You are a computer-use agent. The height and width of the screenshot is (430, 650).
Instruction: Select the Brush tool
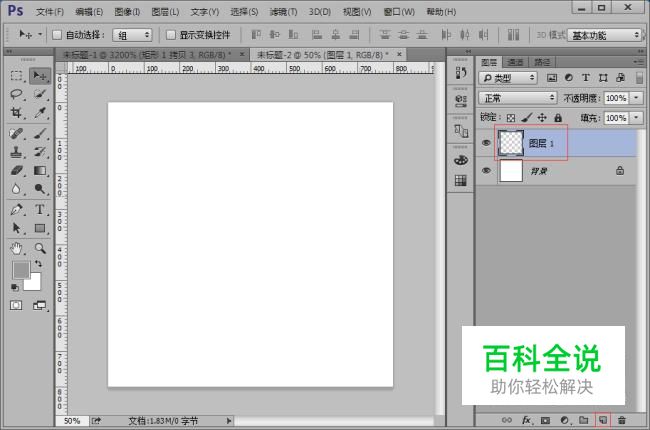(40, 134)
